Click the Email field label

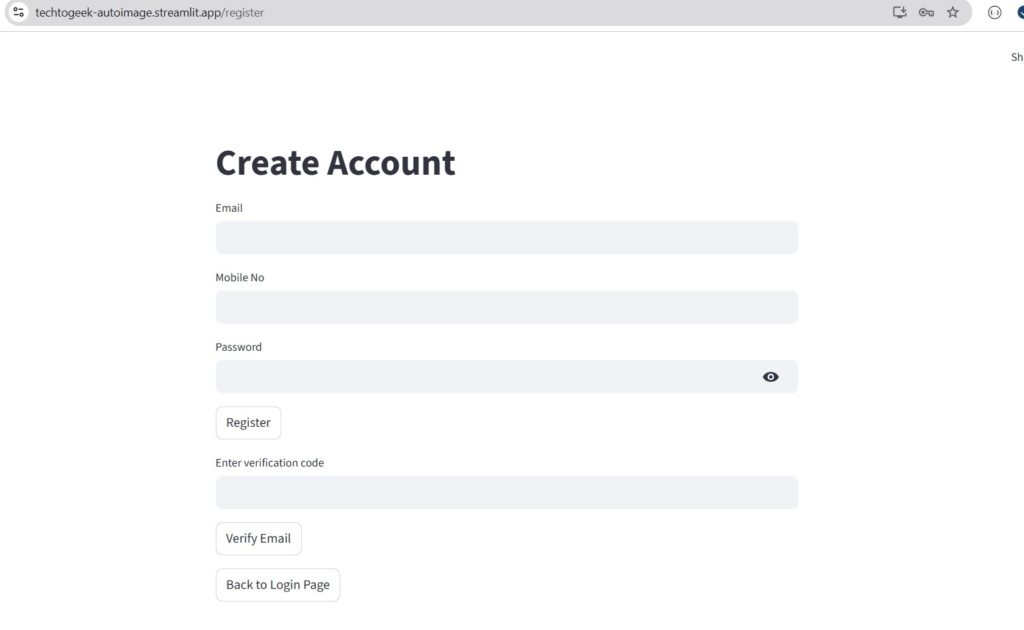(229, 208)
